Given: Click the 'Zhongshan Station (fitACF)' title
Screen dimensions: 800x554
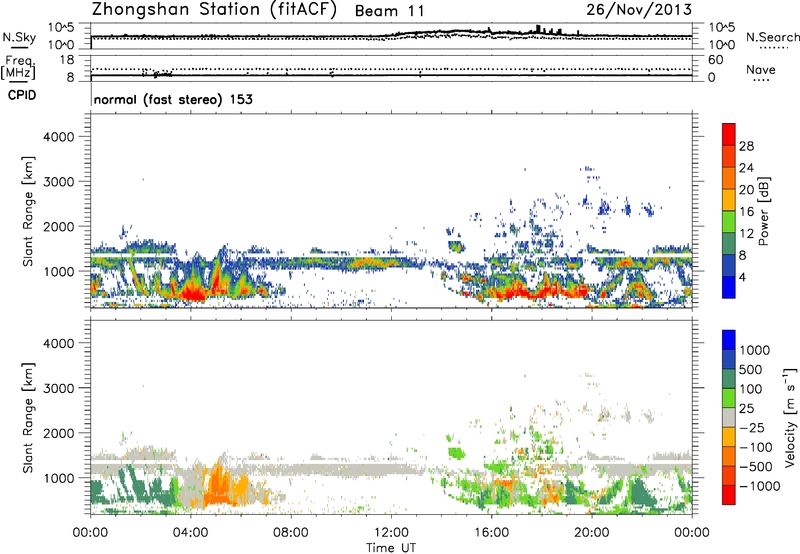Looking at the screenshot, I should coord(214,10).
